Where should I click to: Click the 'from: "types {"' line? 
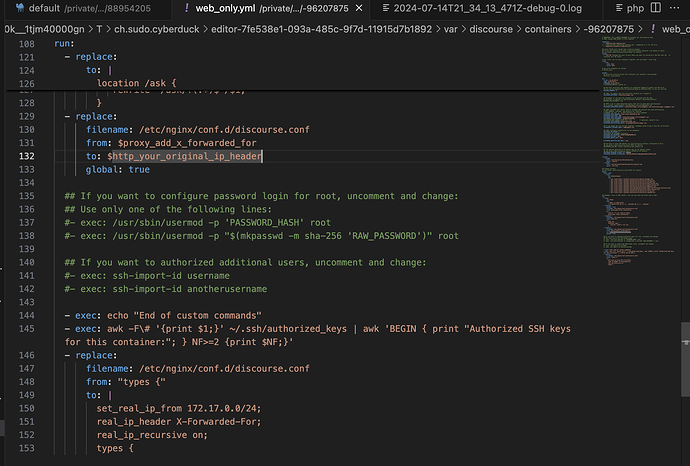125,382
